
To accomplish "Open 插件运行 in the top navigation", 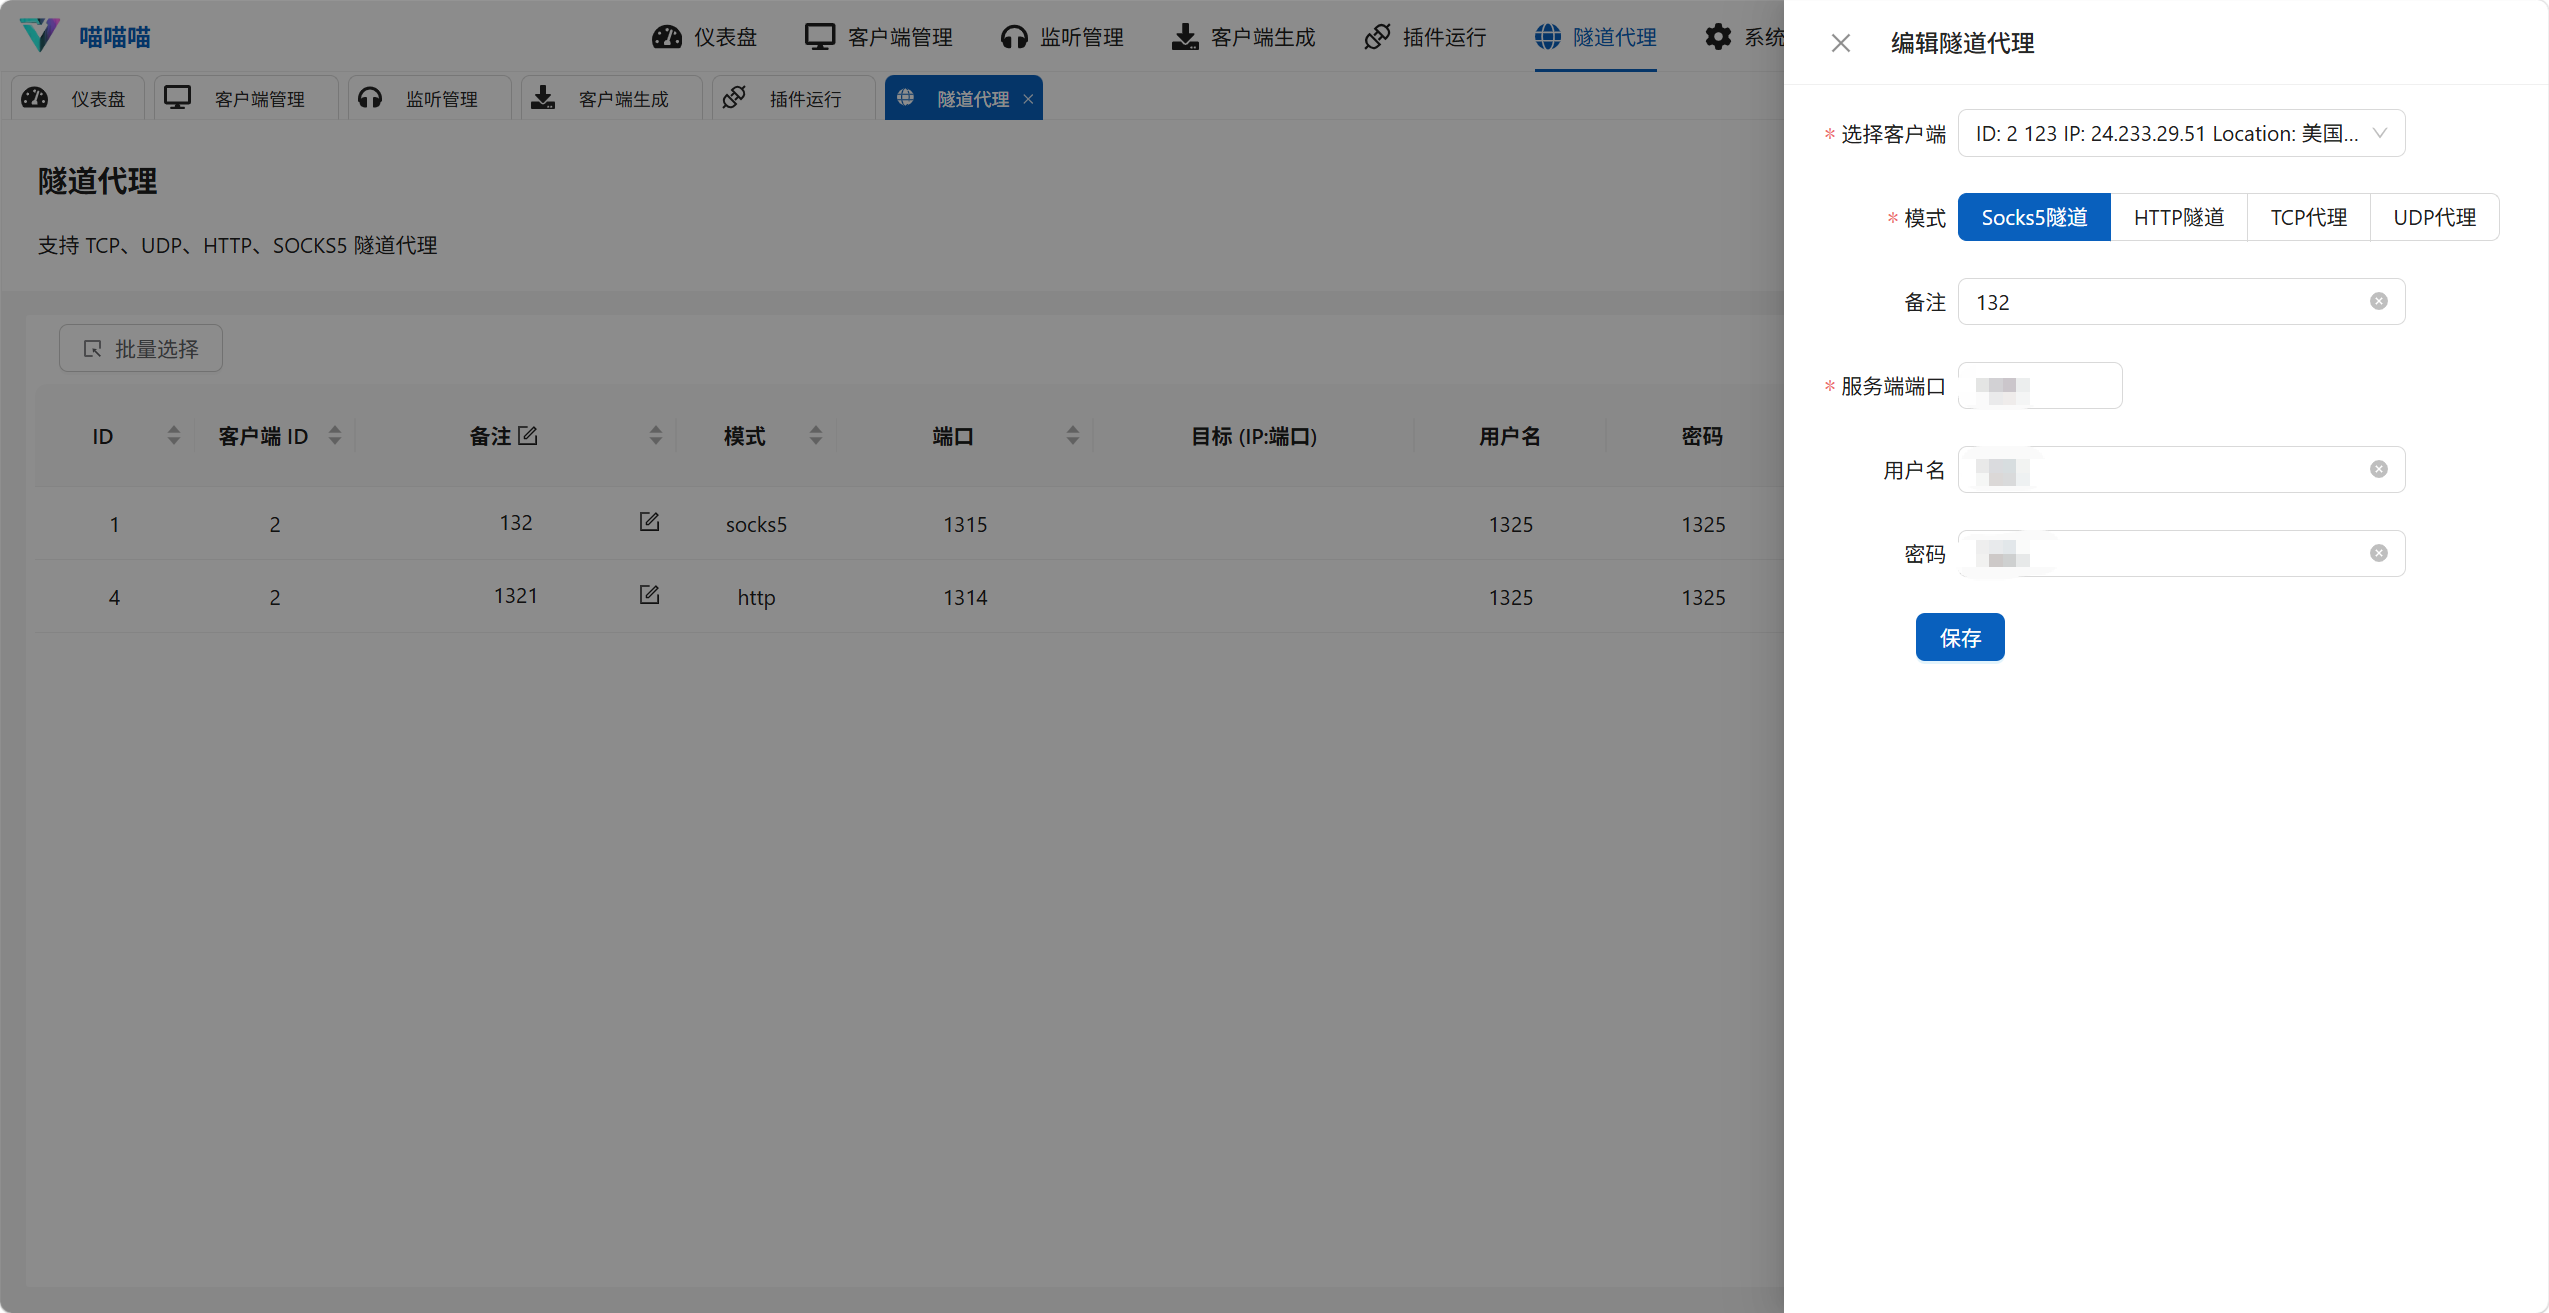I will point(1425,37).
